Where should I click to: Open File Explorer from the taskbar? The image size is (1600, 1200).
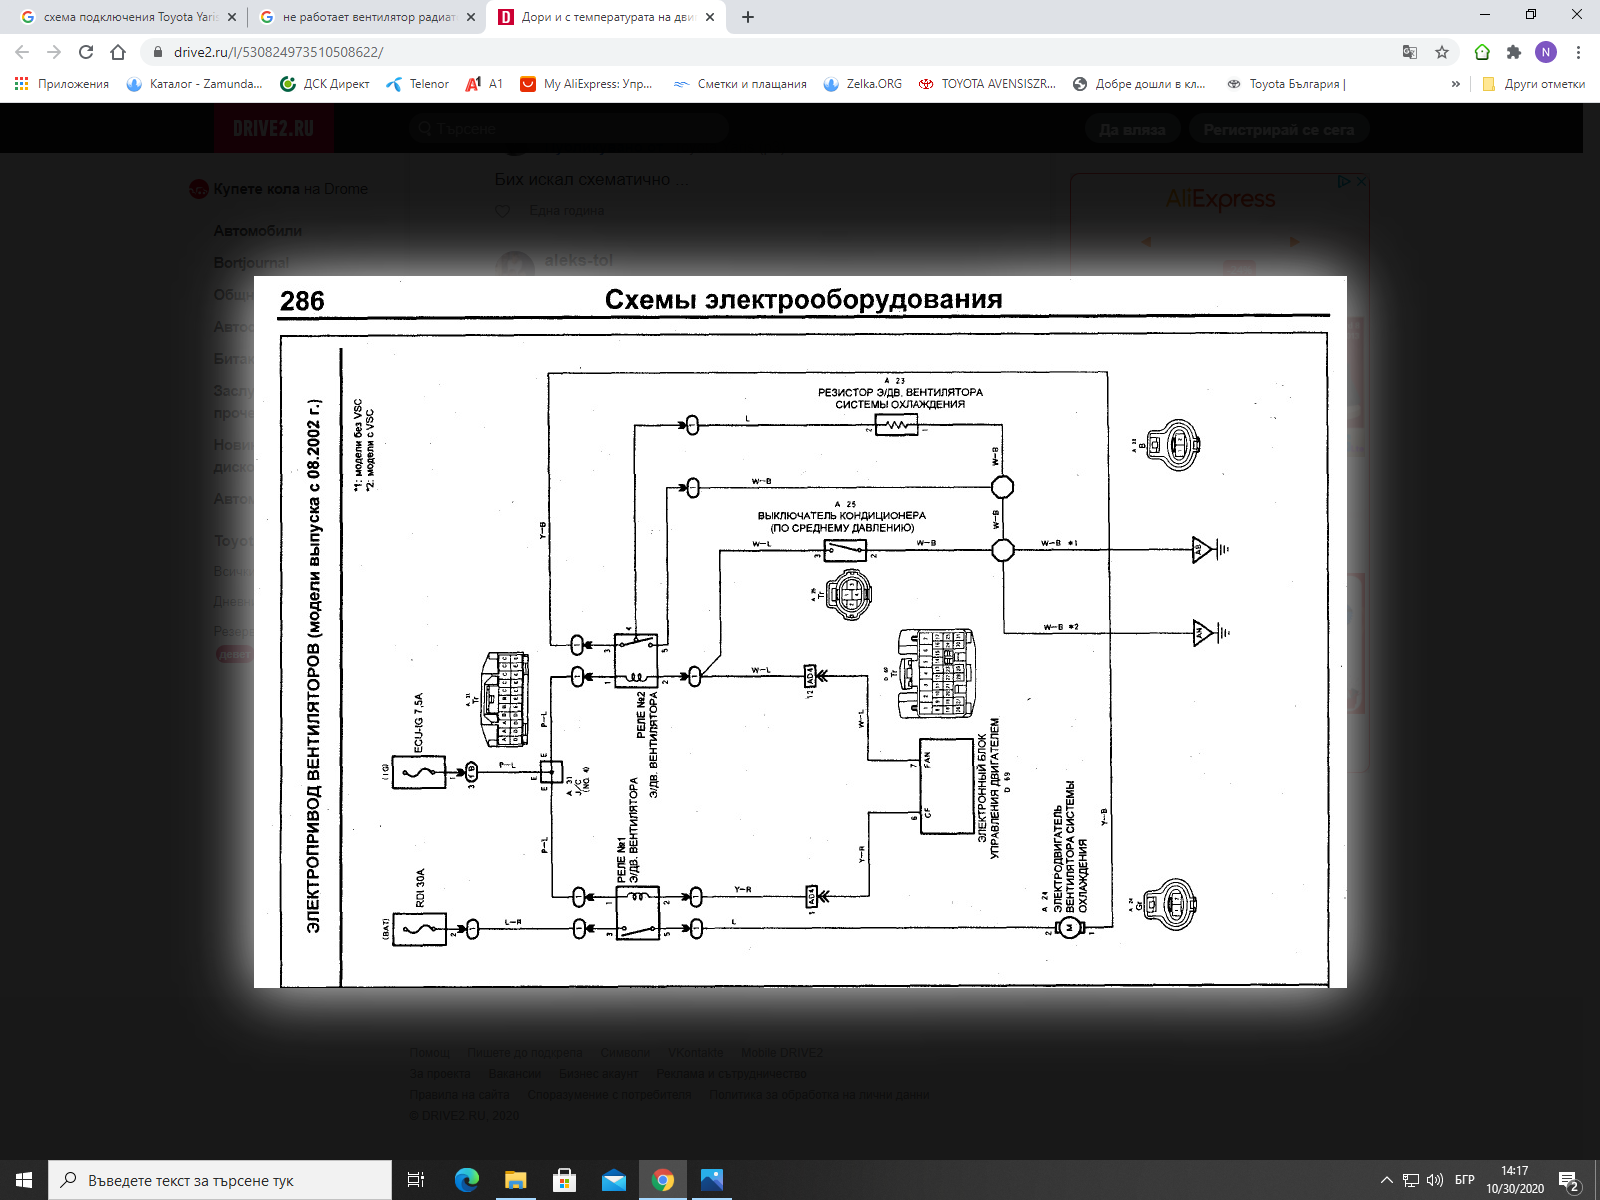515,1180
